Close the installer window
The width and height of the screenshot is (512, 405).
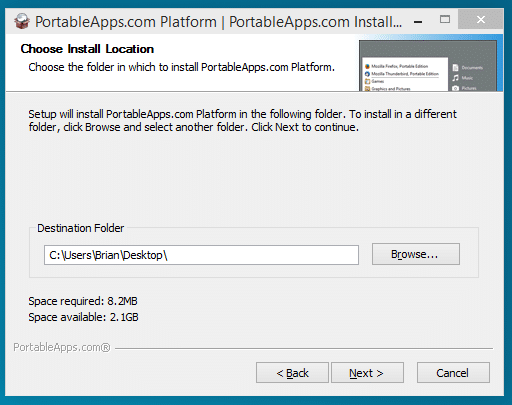481,19
